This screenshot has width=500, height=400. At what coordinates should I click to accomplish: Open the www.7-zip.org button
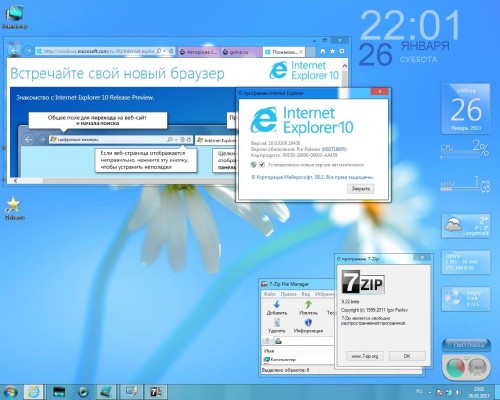coord(365,356)
